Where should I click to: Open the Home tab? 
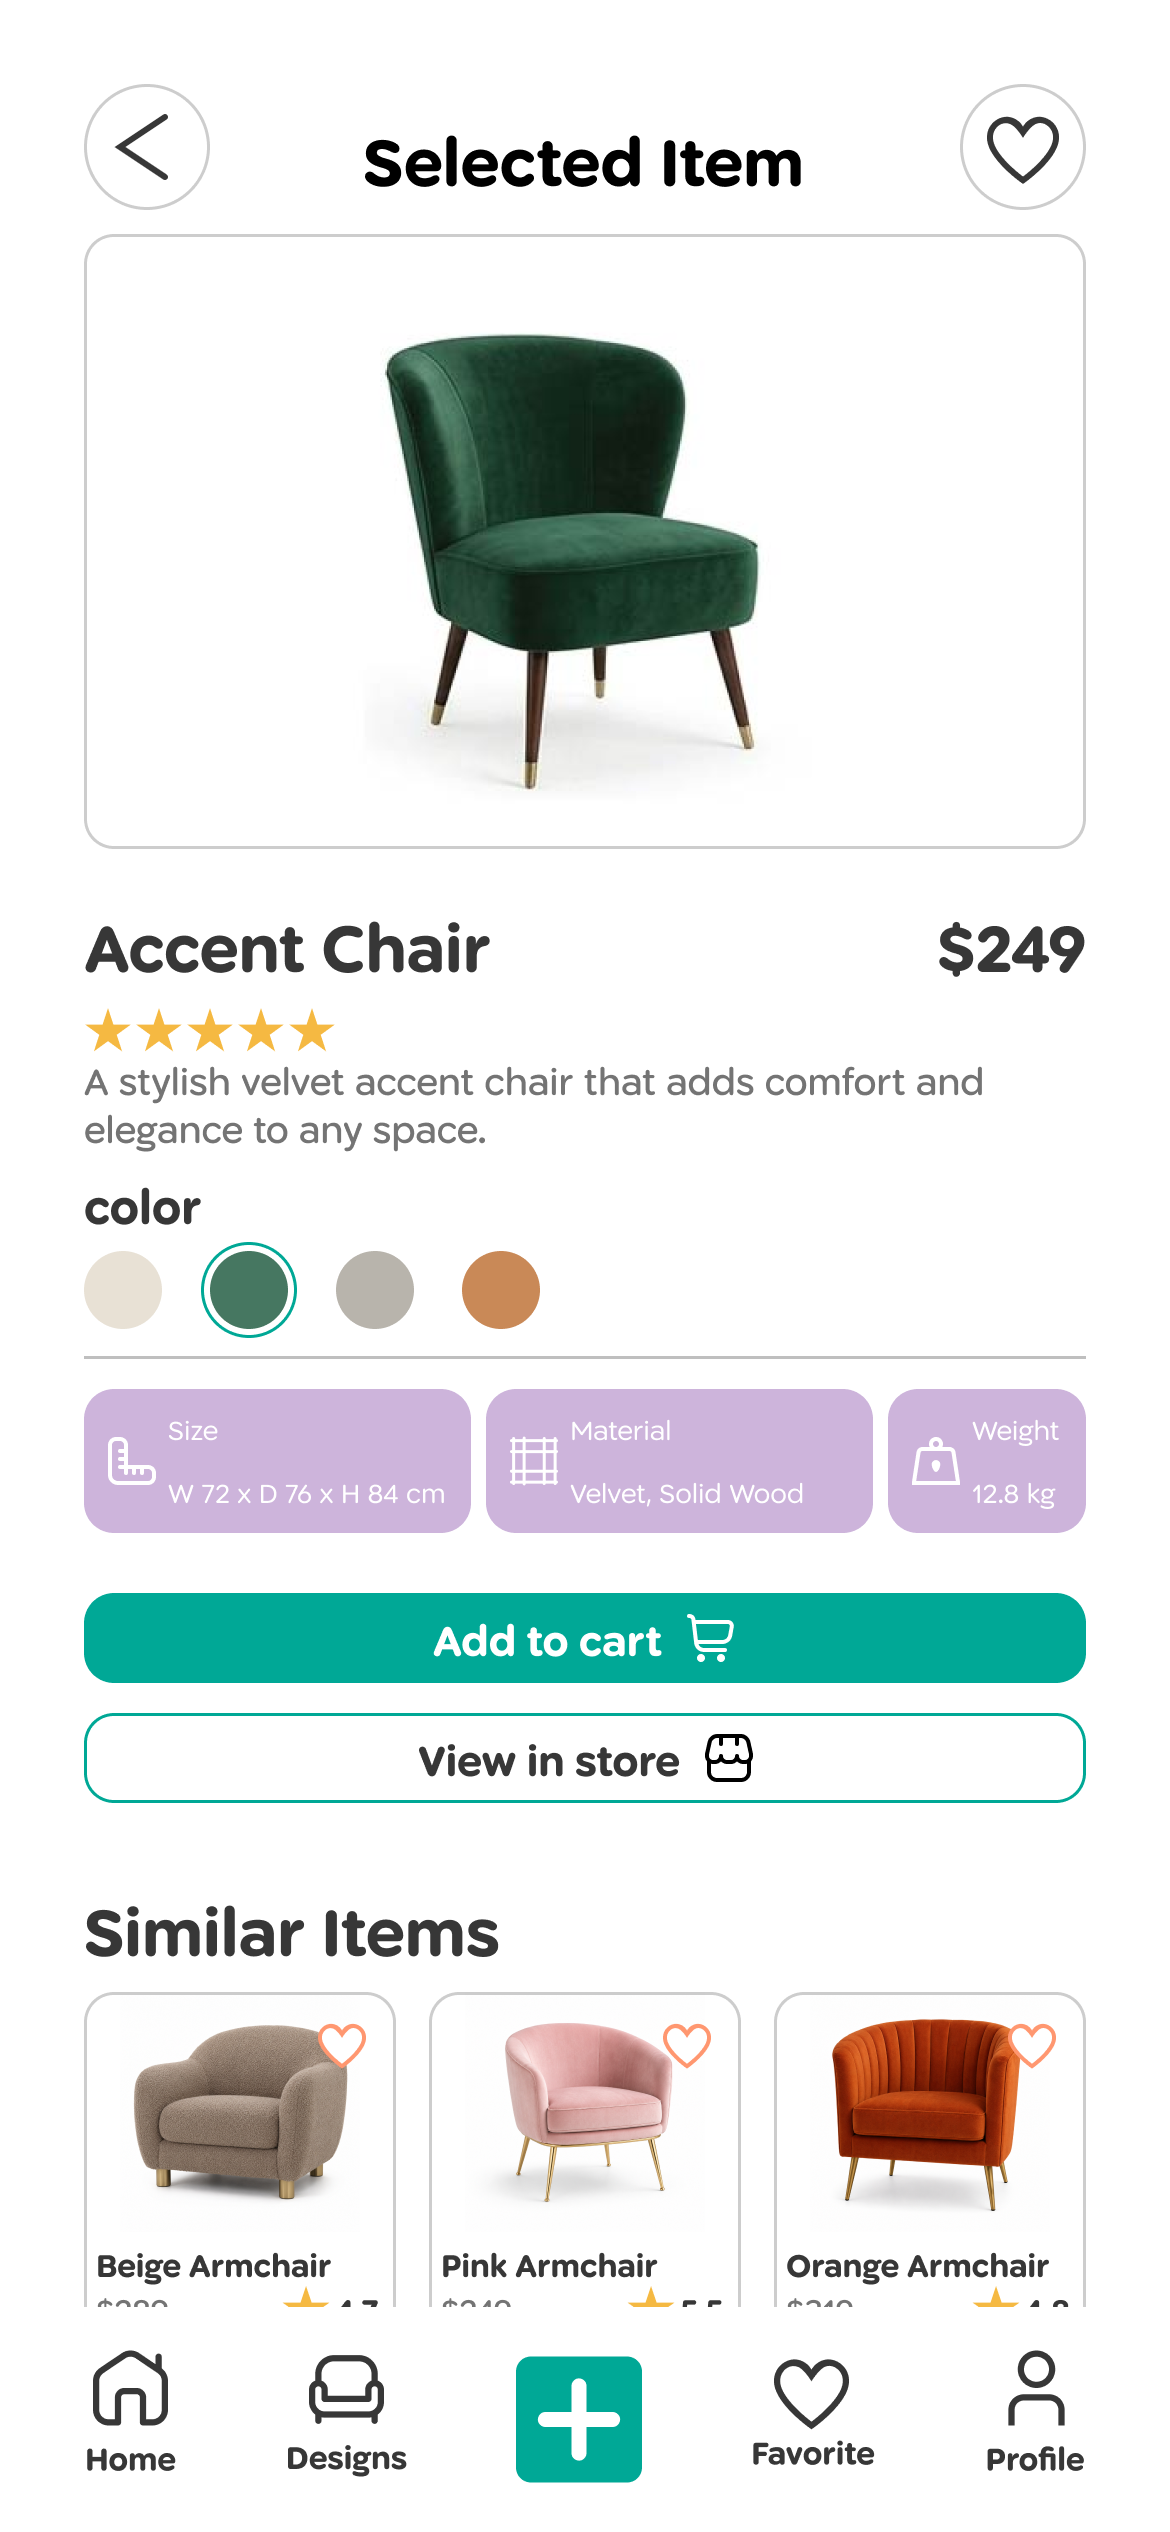[131, 2412]
